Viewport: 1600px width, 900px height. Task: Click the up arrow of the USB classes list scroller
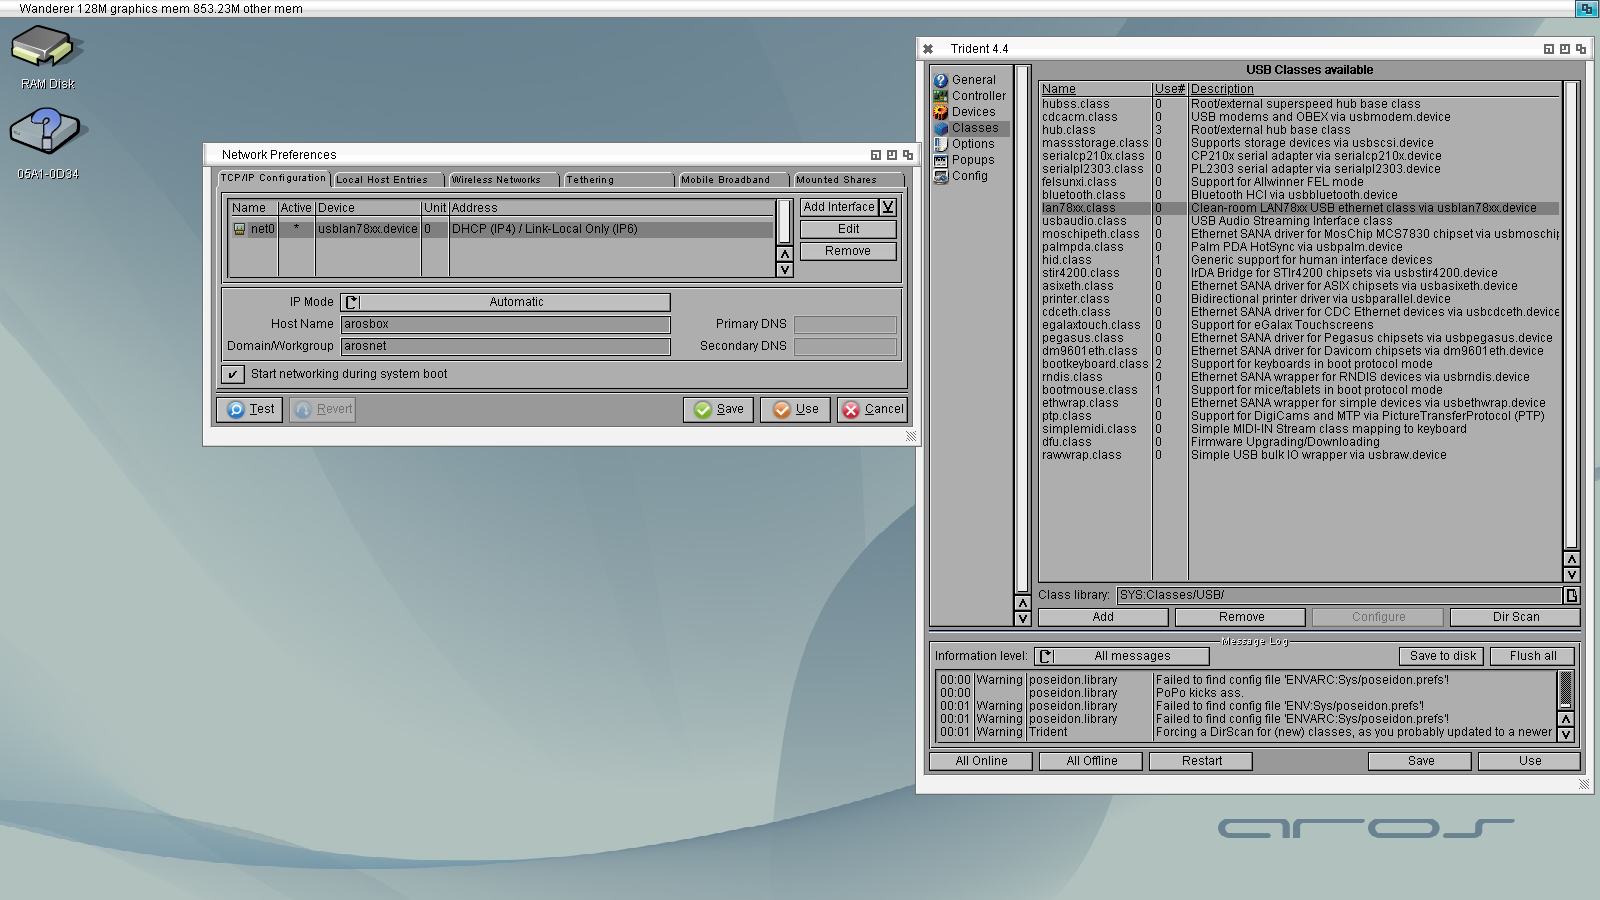point(1572,559)
